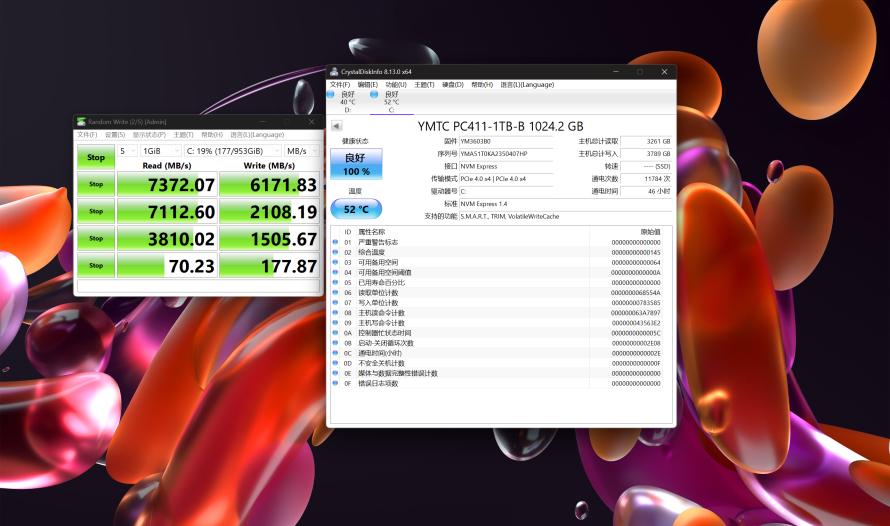890x526 pixels.
Task: Click the 52 °C temperature button
Action: (x=356, y=209)
